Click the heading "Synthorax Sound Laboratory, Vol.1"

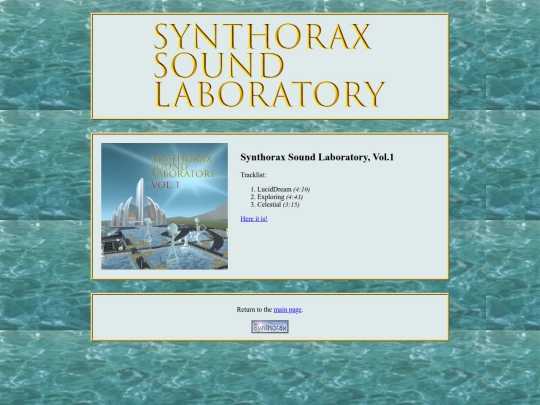coord(317,157)
